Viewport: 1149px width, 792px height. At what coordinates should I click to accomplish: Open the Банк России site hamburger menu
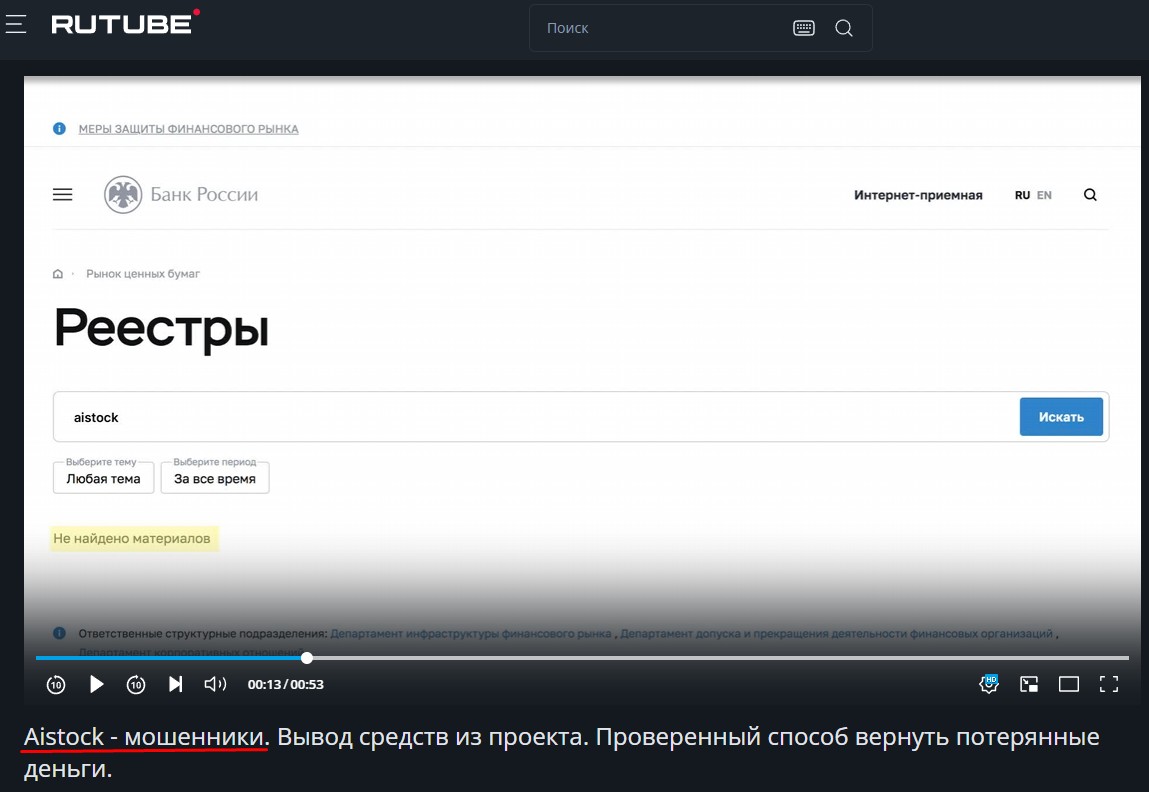tap(63, 195)
